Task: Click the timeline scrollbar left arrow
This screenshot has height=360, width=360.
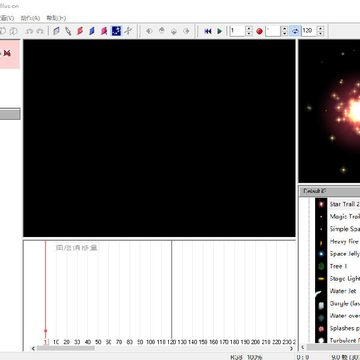Action: (33, 348)
